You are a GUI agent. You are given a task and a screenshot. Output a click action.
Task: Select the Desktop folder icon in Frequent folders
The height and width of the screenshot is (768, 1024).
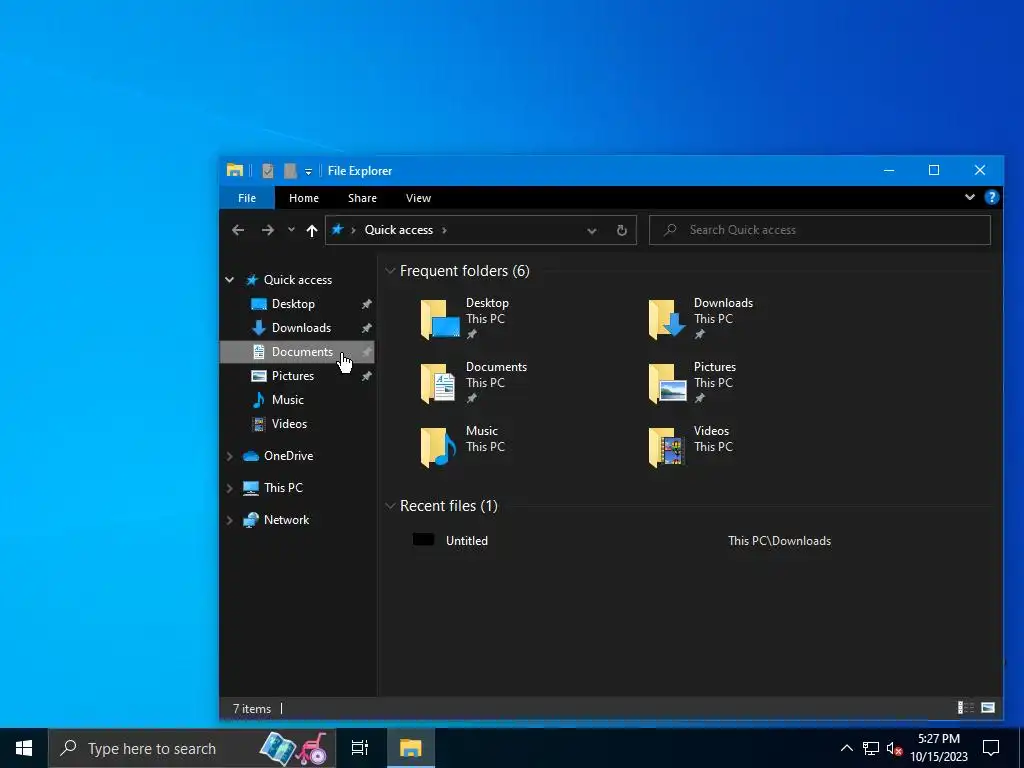pos(440,319)
